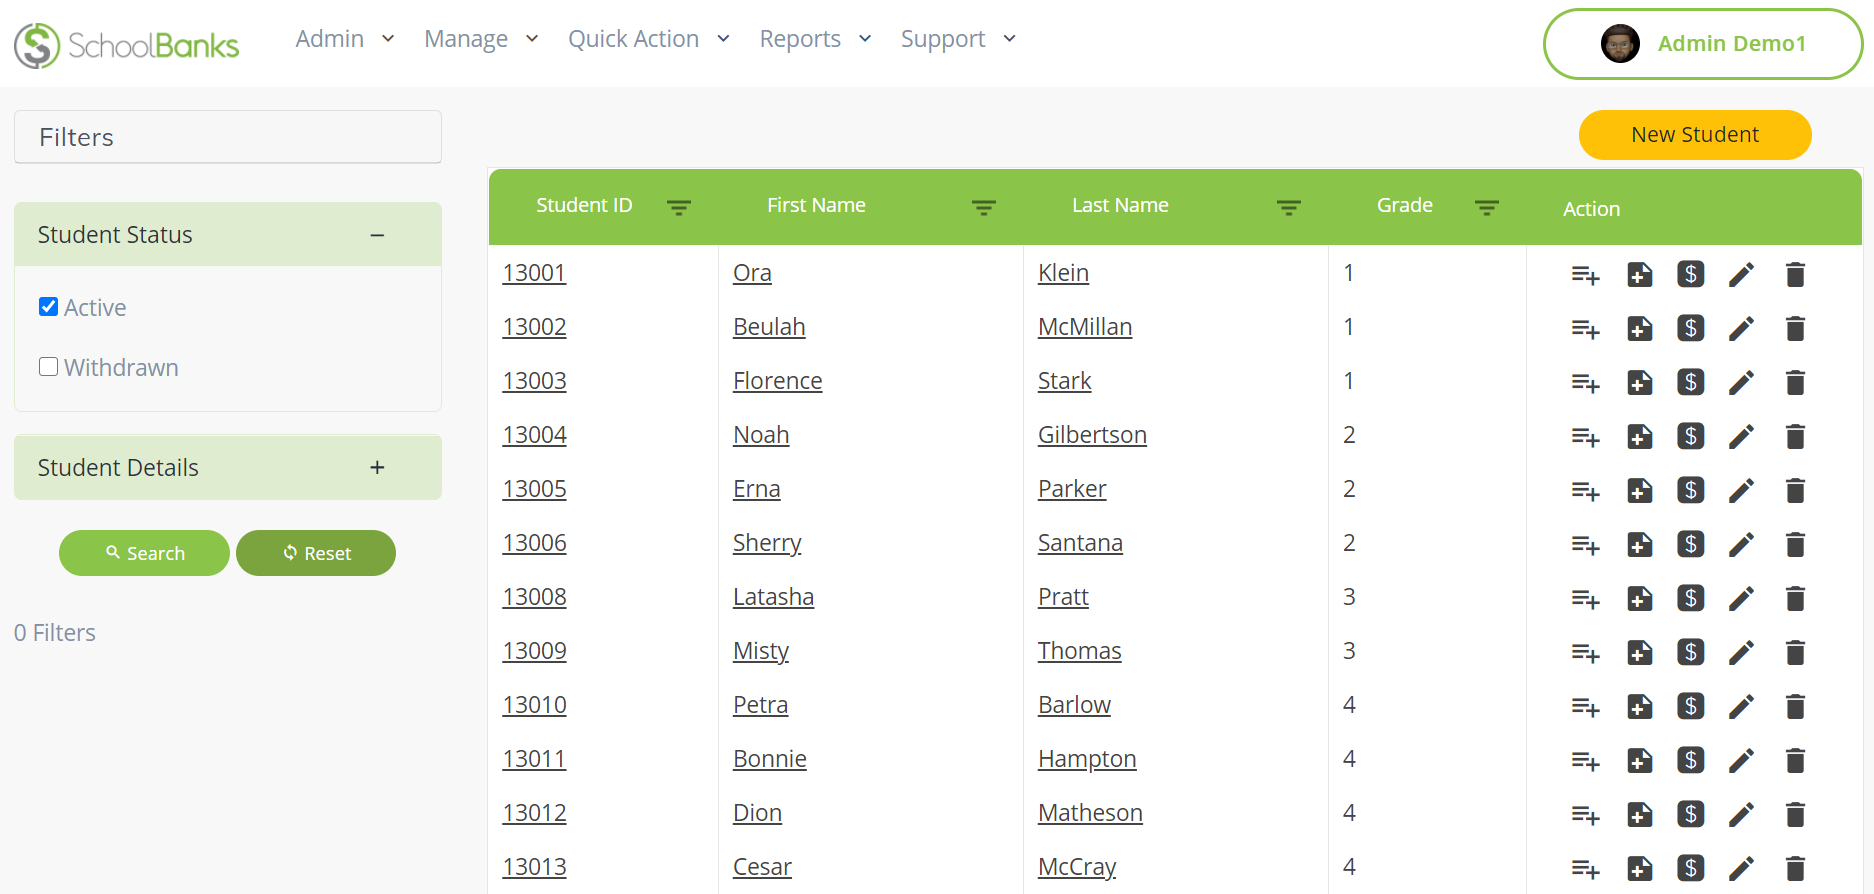
Task: Open the Reports menu
Action: [x=816, y=39]
